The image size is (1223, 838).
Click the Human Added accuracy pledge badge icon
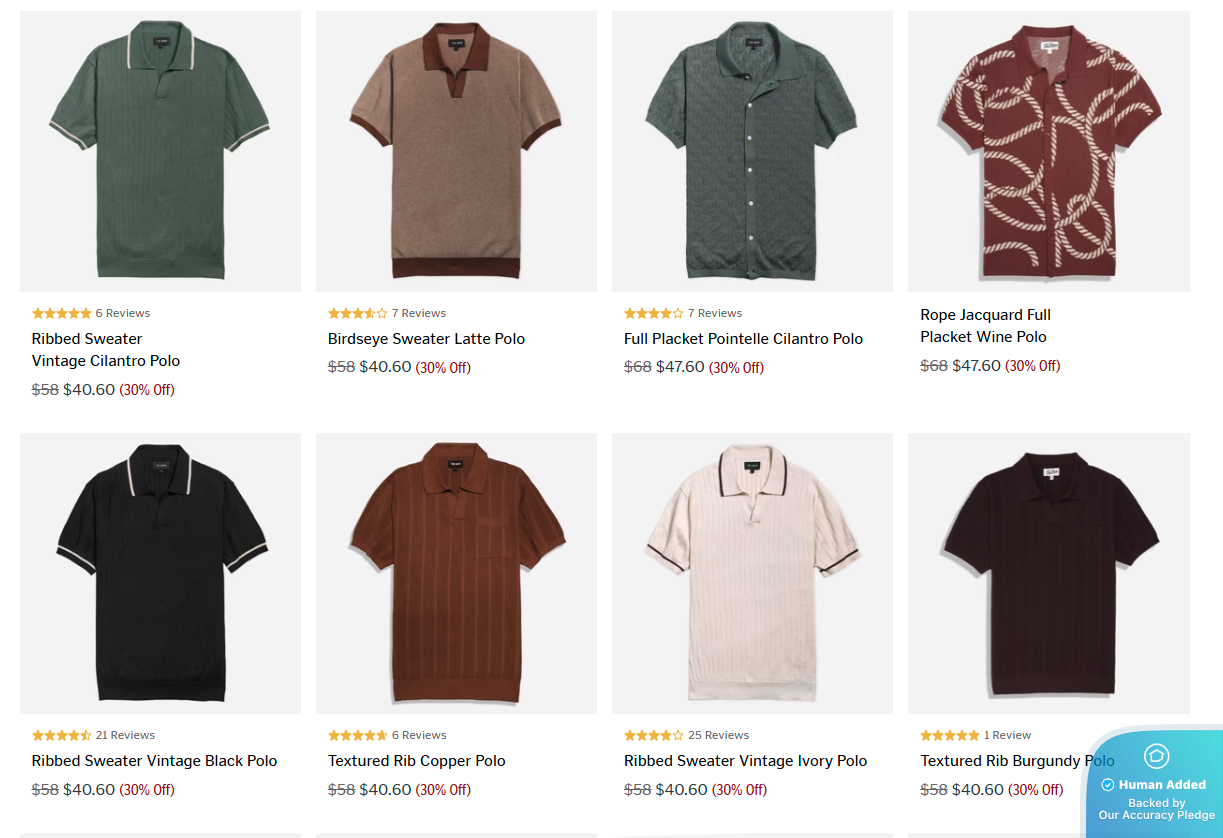tap(1156, 756)
